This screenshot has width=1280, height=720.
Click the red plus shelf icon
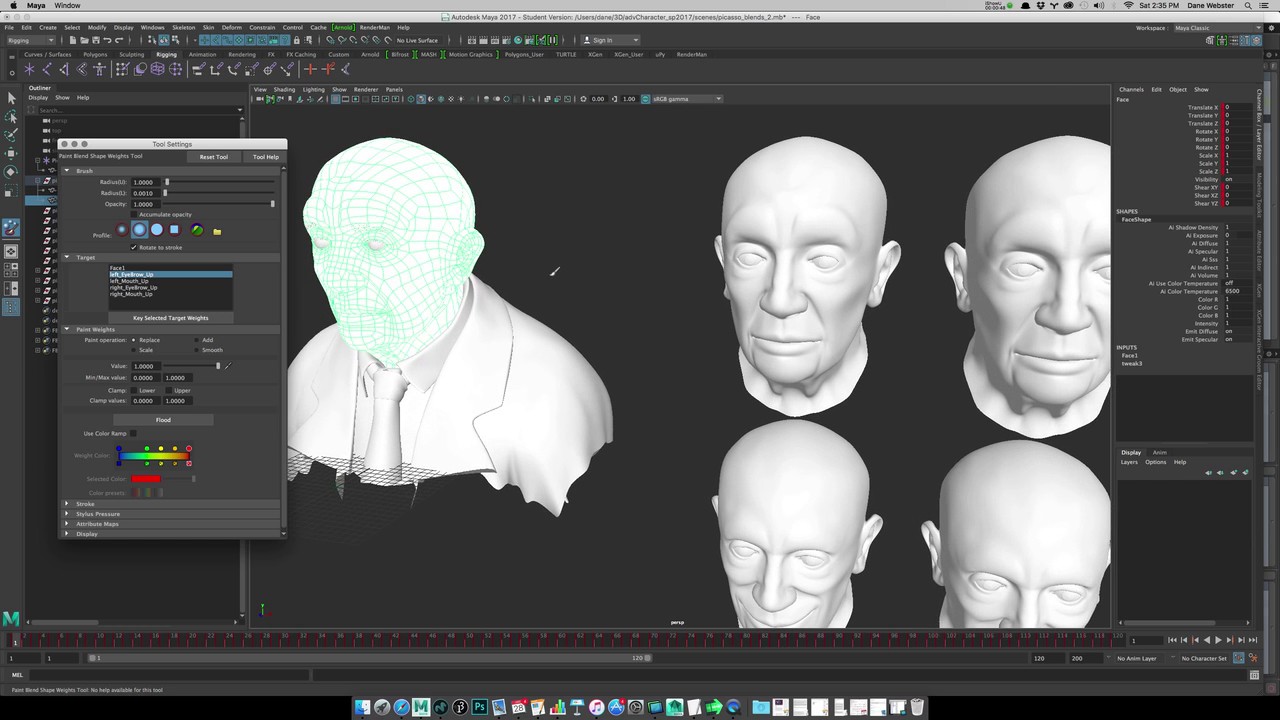tap(310, 69)
